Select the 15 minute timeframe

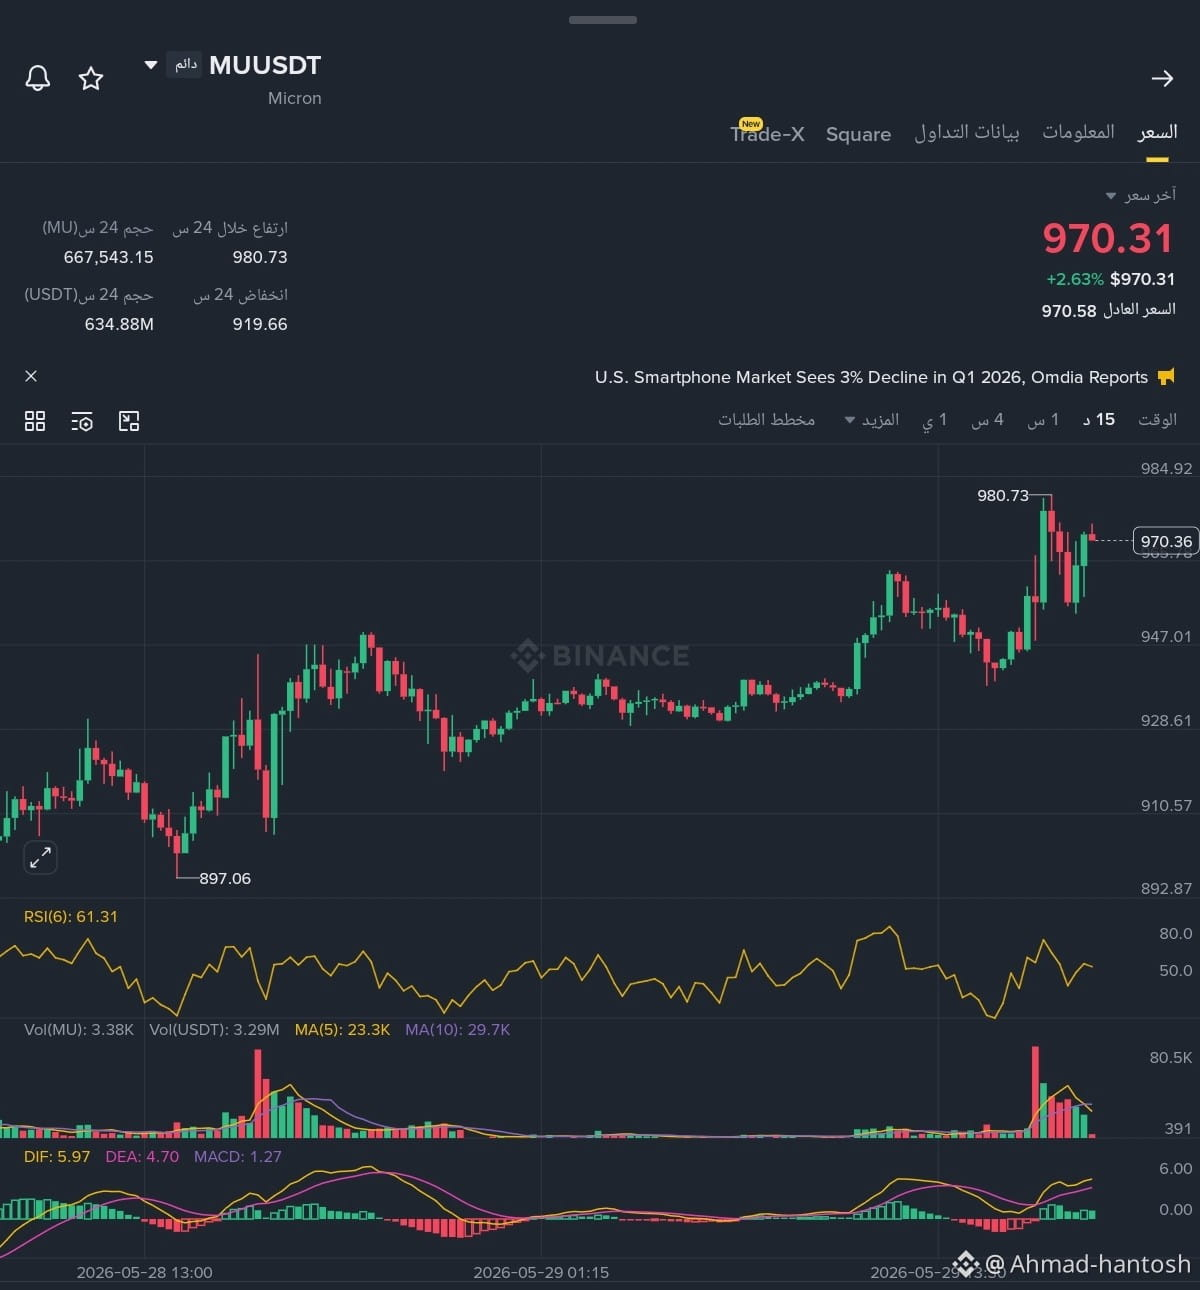click(1099, 420)
